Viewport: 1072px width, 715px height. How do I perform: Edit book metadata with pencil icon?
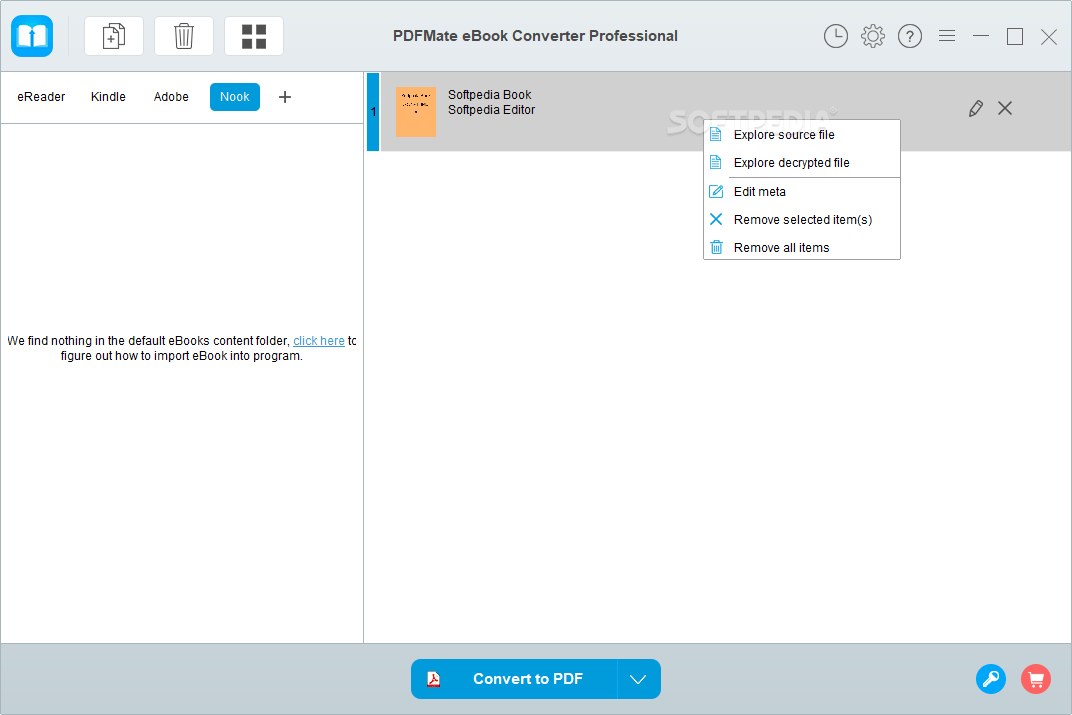(x=976, y=108)
